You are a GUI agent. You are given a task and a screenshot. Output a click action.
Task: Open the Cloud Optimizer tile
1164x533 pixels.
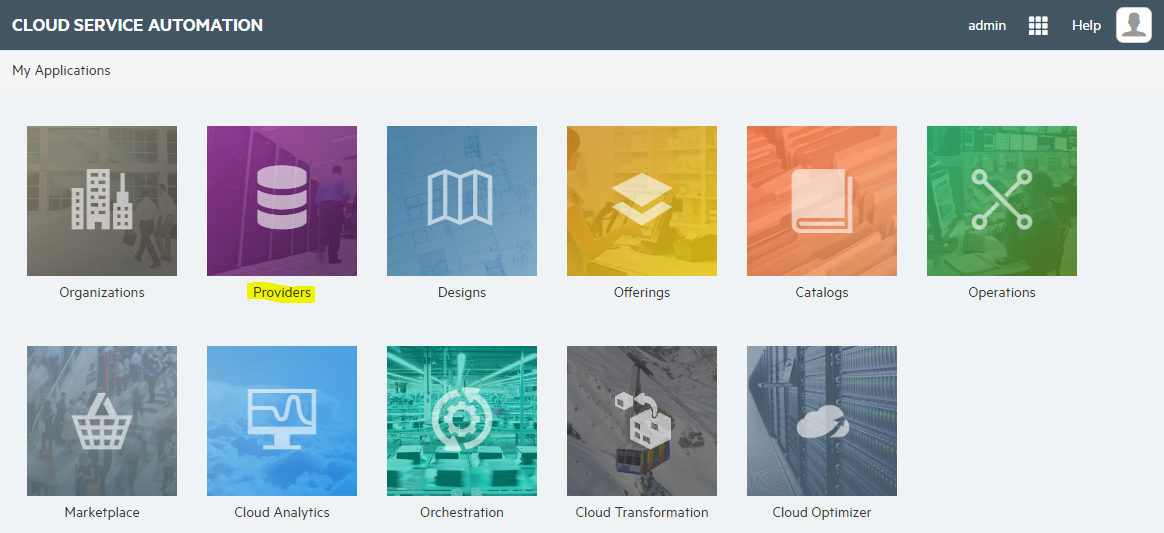tap(822, 421)
